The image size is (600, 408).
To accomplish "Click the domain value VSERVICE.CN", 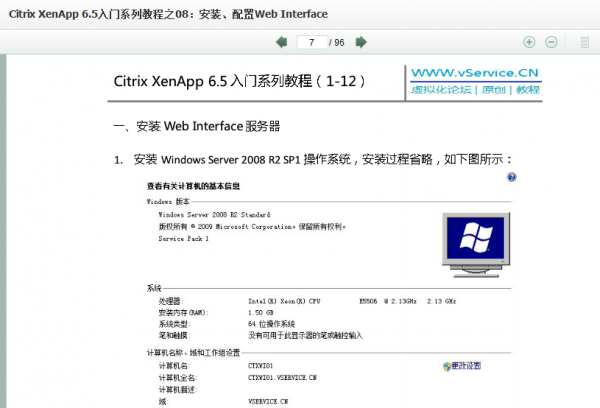I will [268, 401].
